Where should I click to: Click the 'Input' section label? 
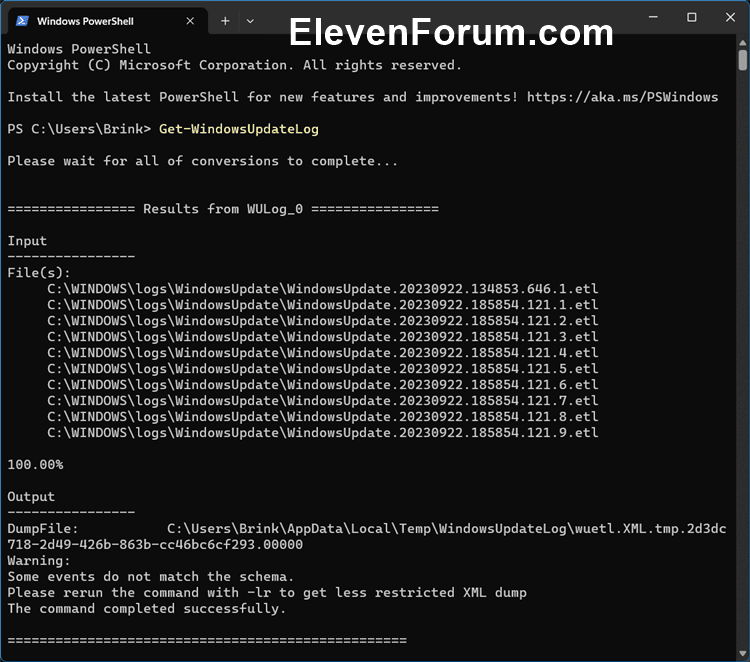pyautogui.click(x=27, y=241)
